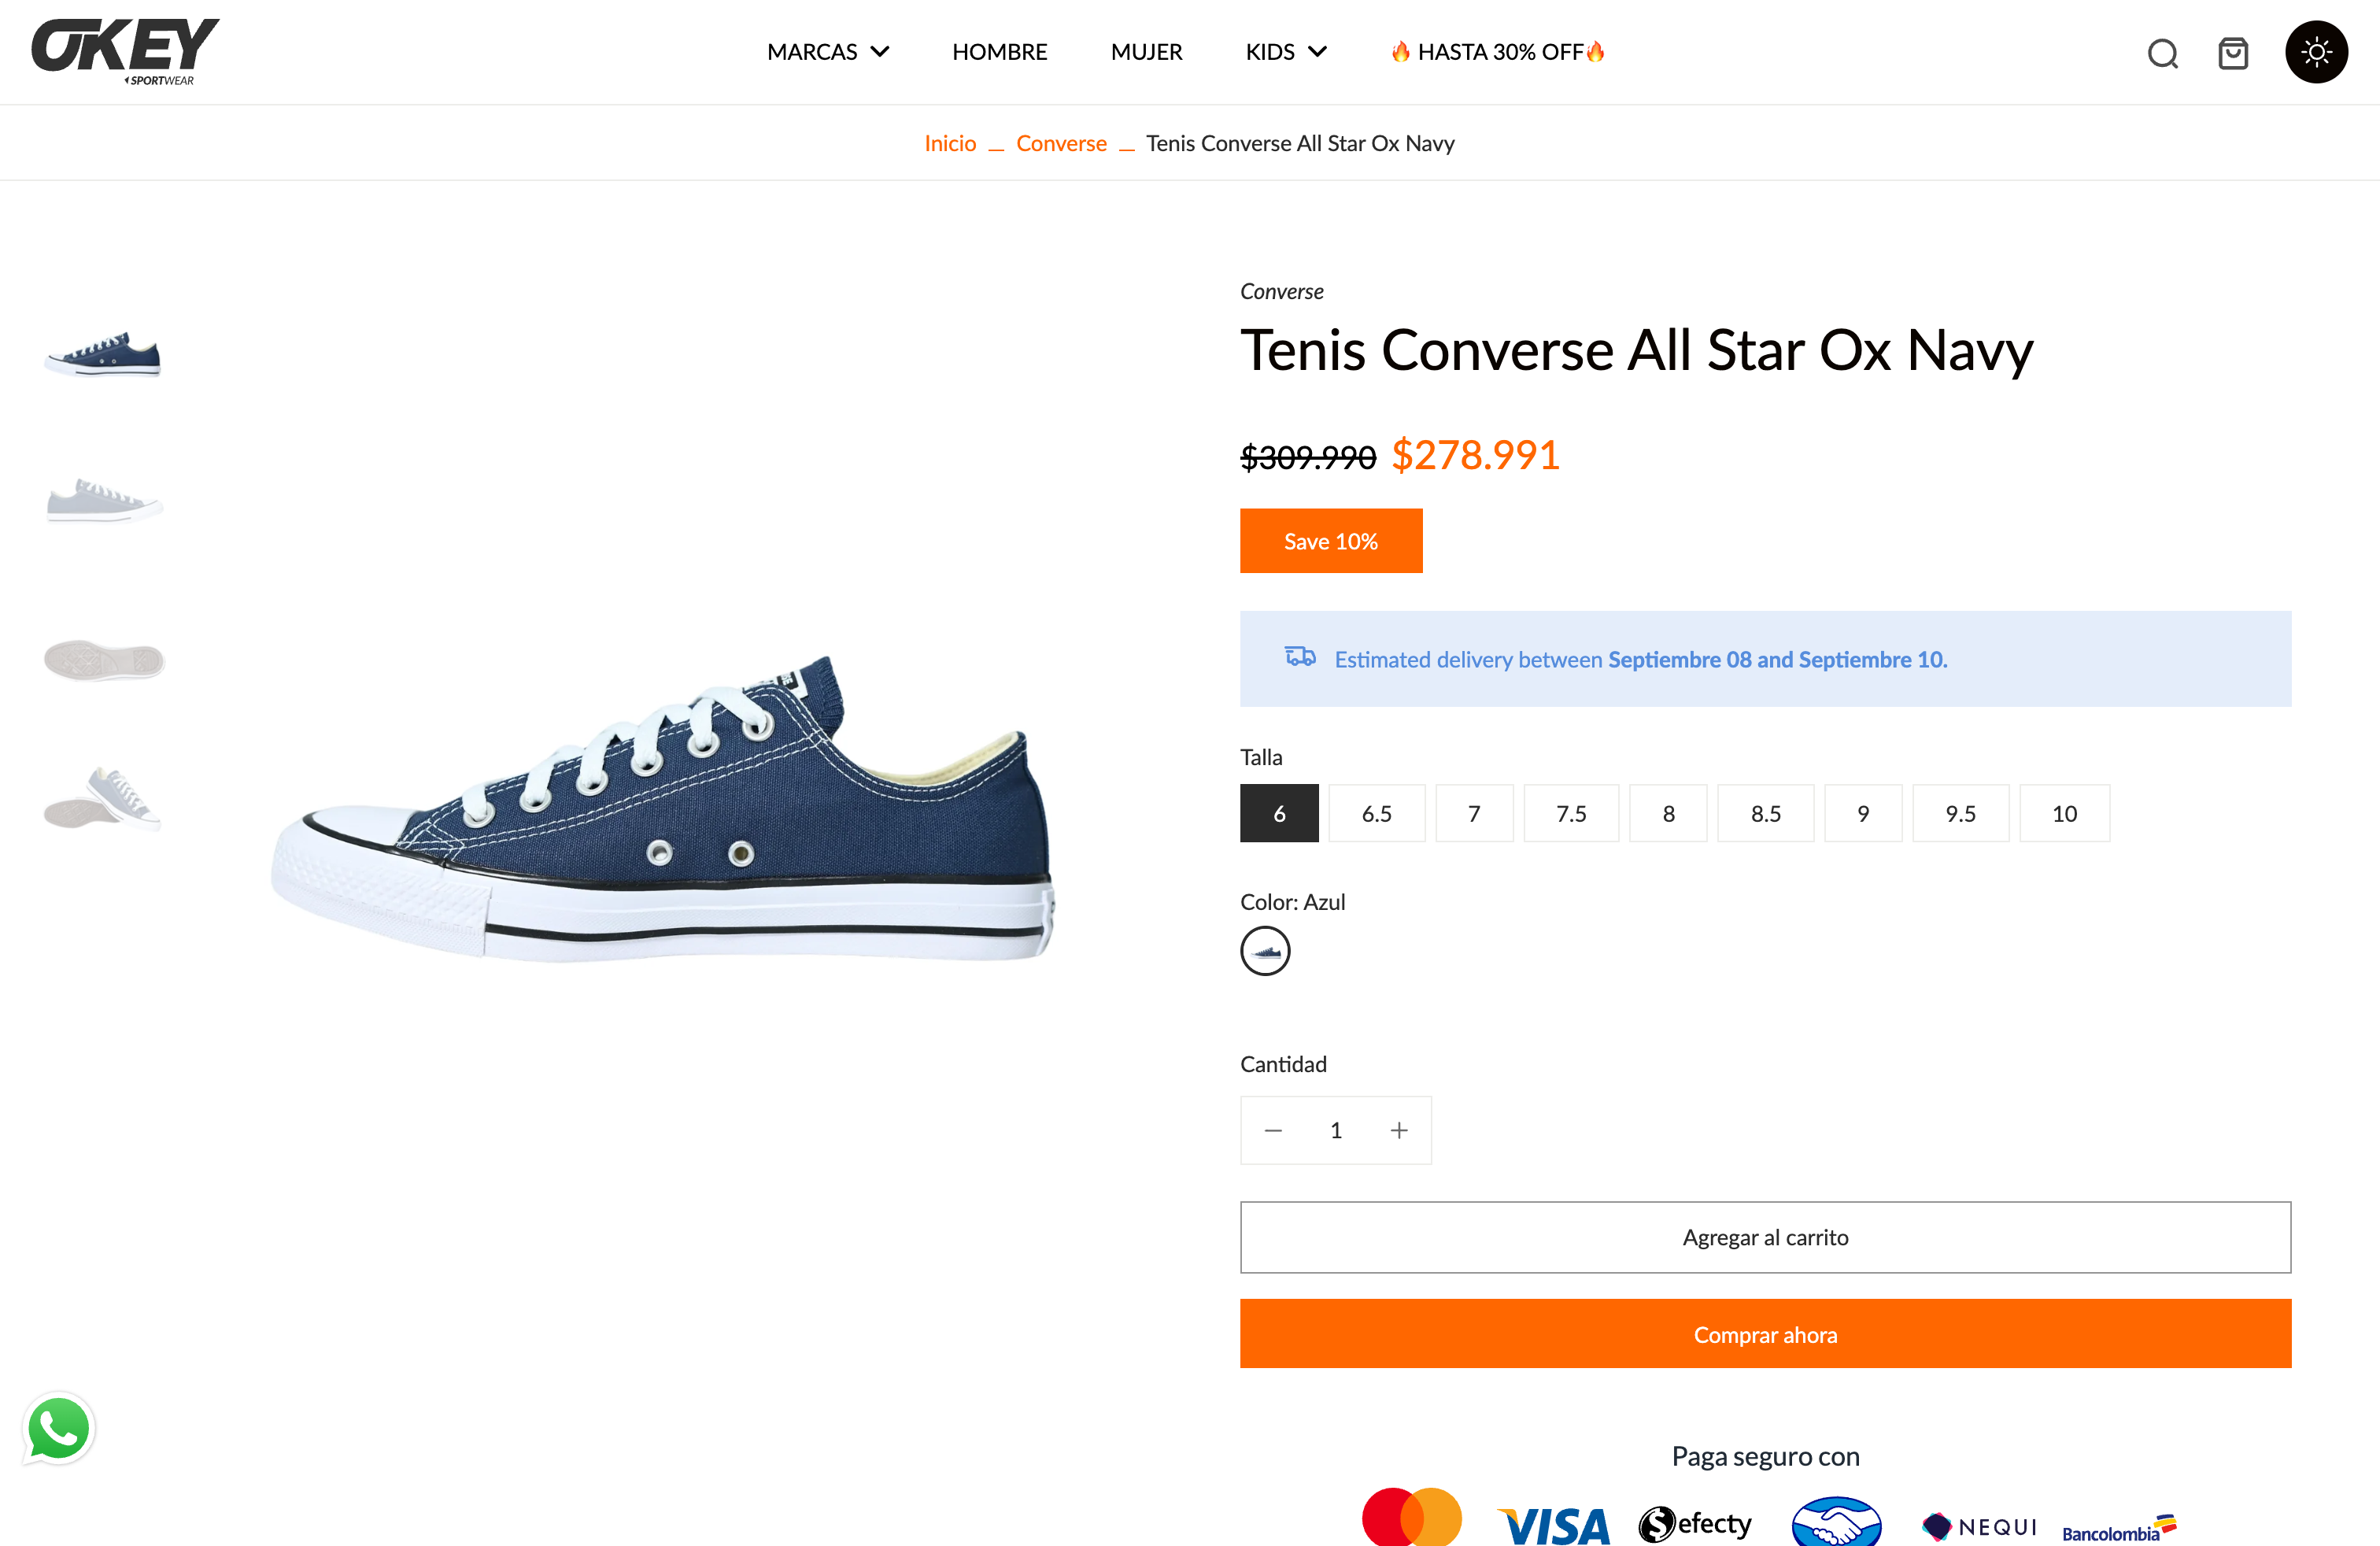The image size is (2380, 1546).
Task: Open the search icon in header
Action: click(2162, 53)
